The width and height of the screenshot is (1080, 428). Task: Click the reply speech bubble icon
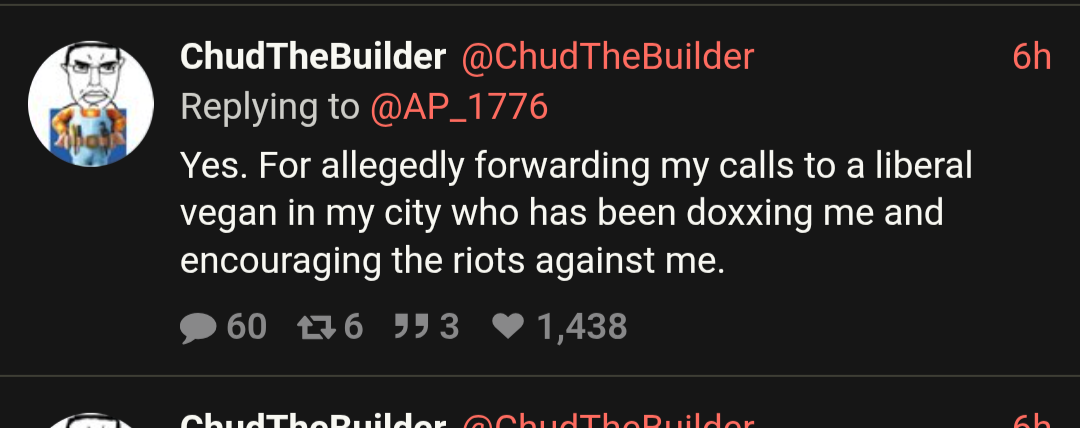199,327
